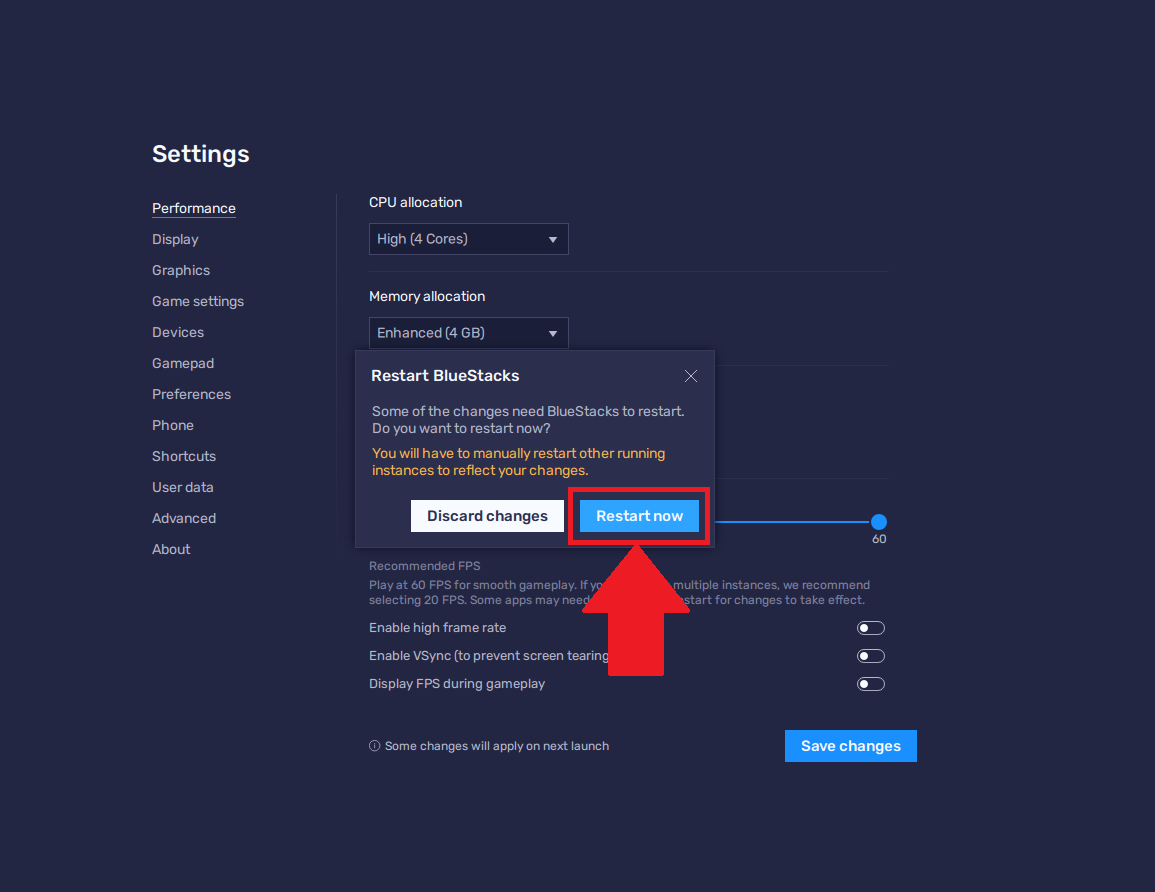Expand the Memory allocation dropdown
The width and height of the screenshot is (1155, 892).
click(468, 333)
